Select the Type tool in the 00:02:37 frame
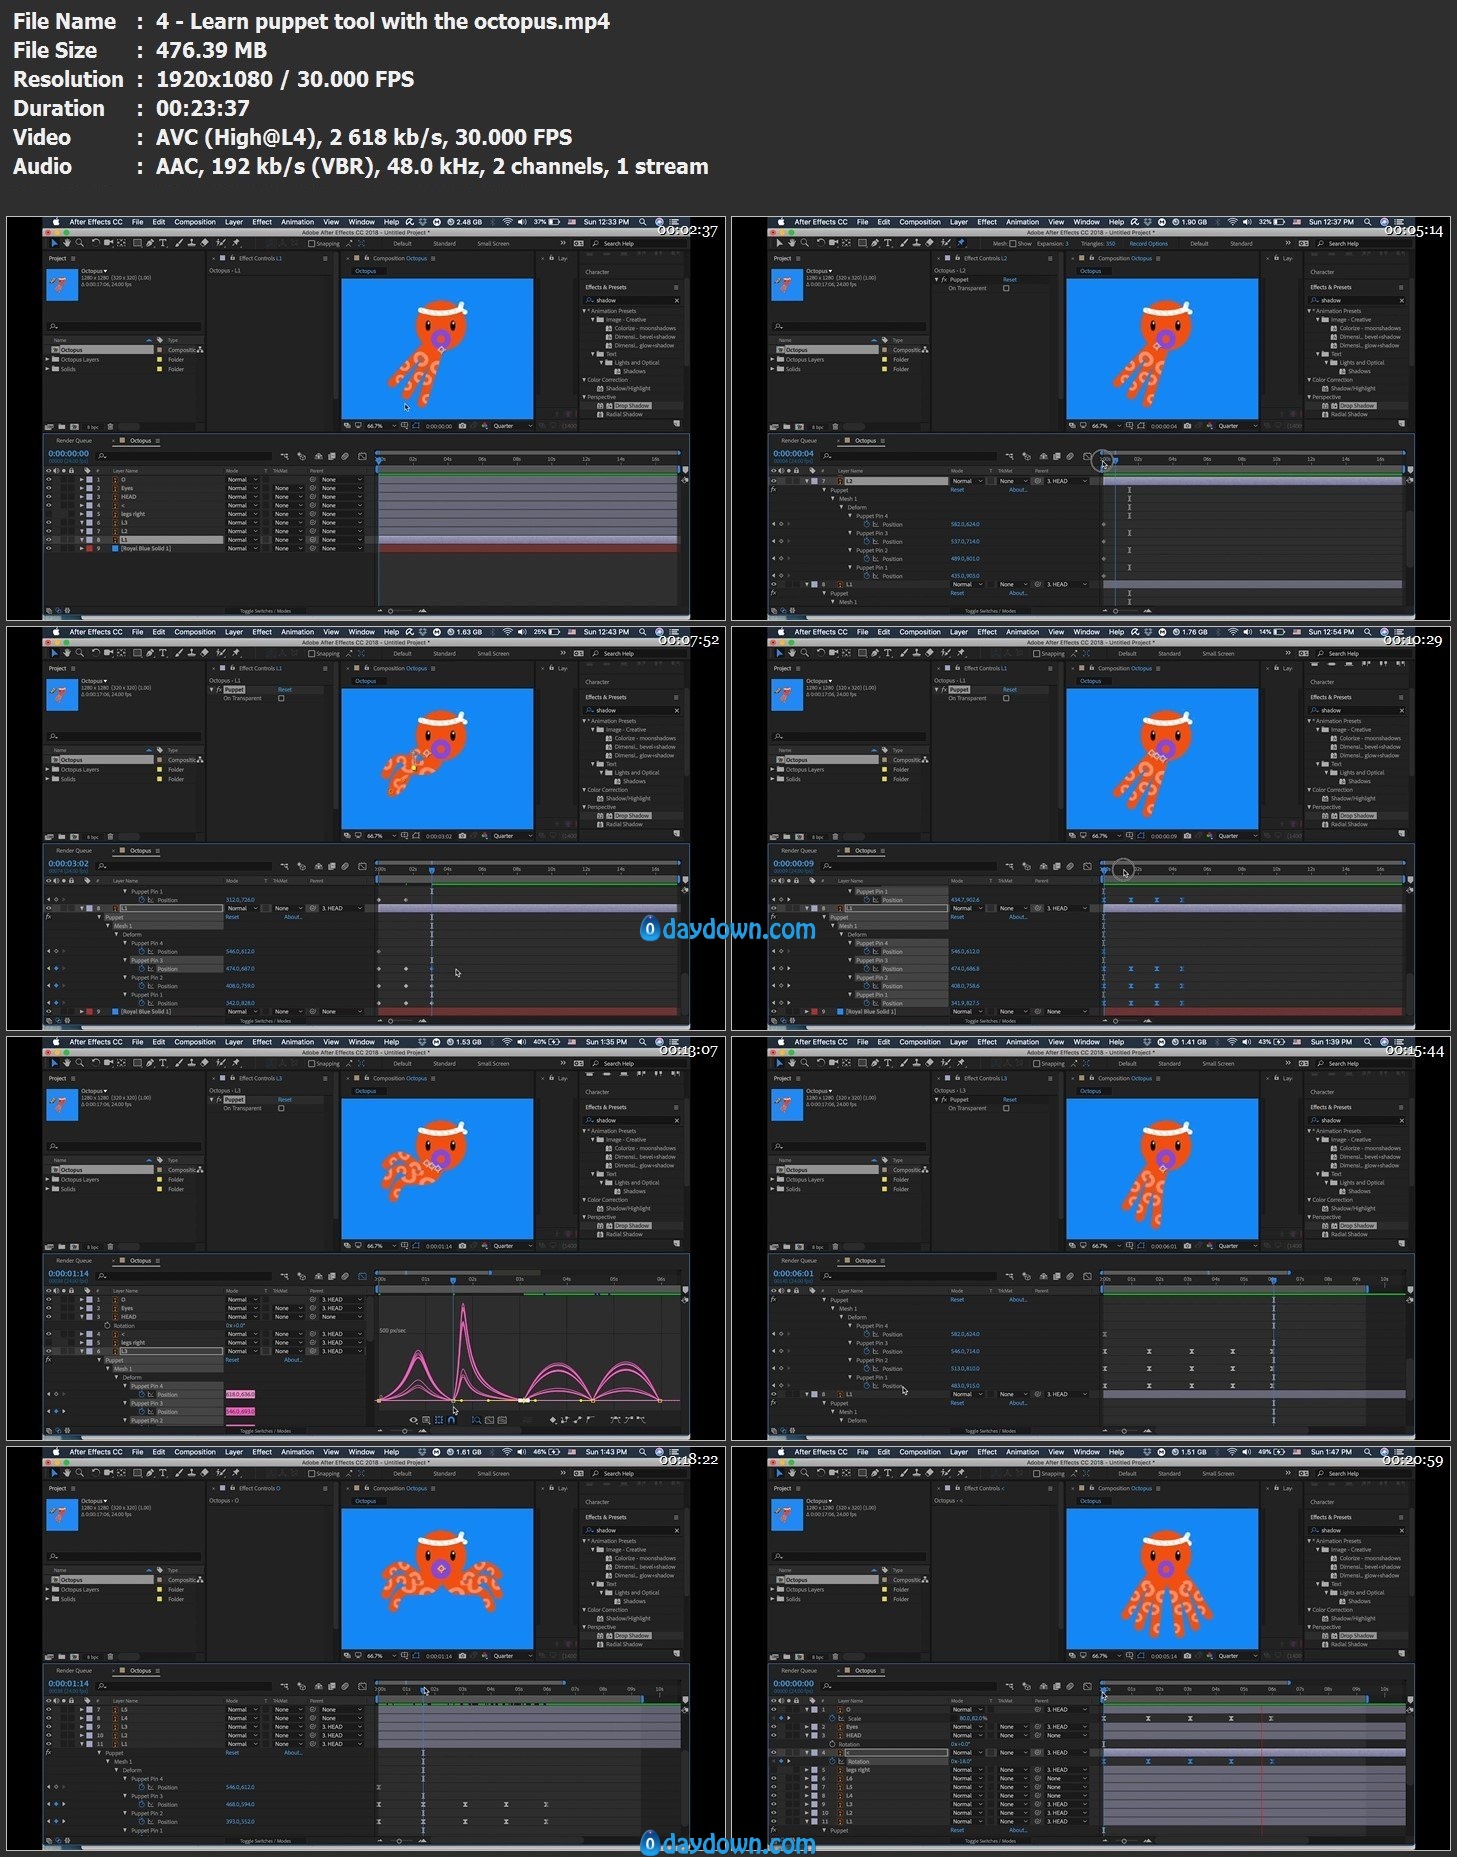Image resolution: width=1457 pixels, height=1857 pixels. [163, 243]
